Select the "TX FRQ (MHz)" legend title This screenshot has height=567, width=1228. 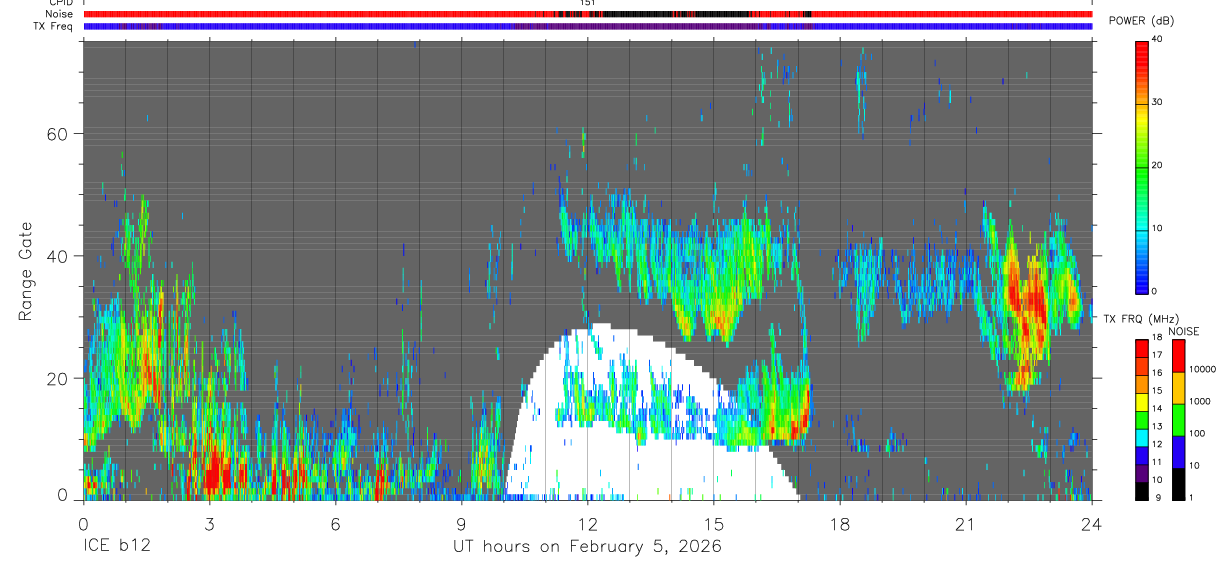(x=1141, y=318)
